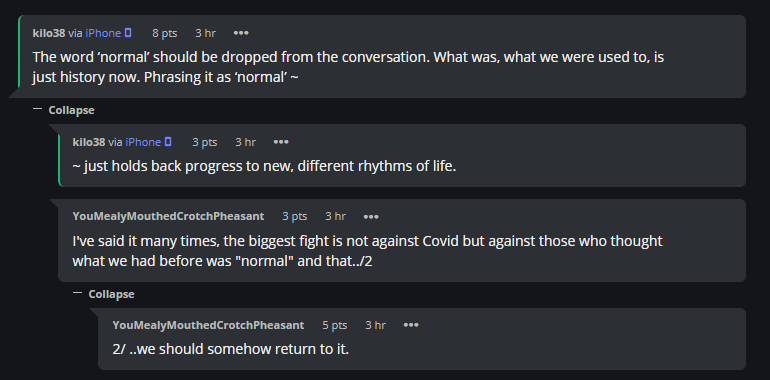This screenshot has width=770, height=380.
Task: Click the 3 hr timestamp on the top comment
Action: tap(205, 33)
